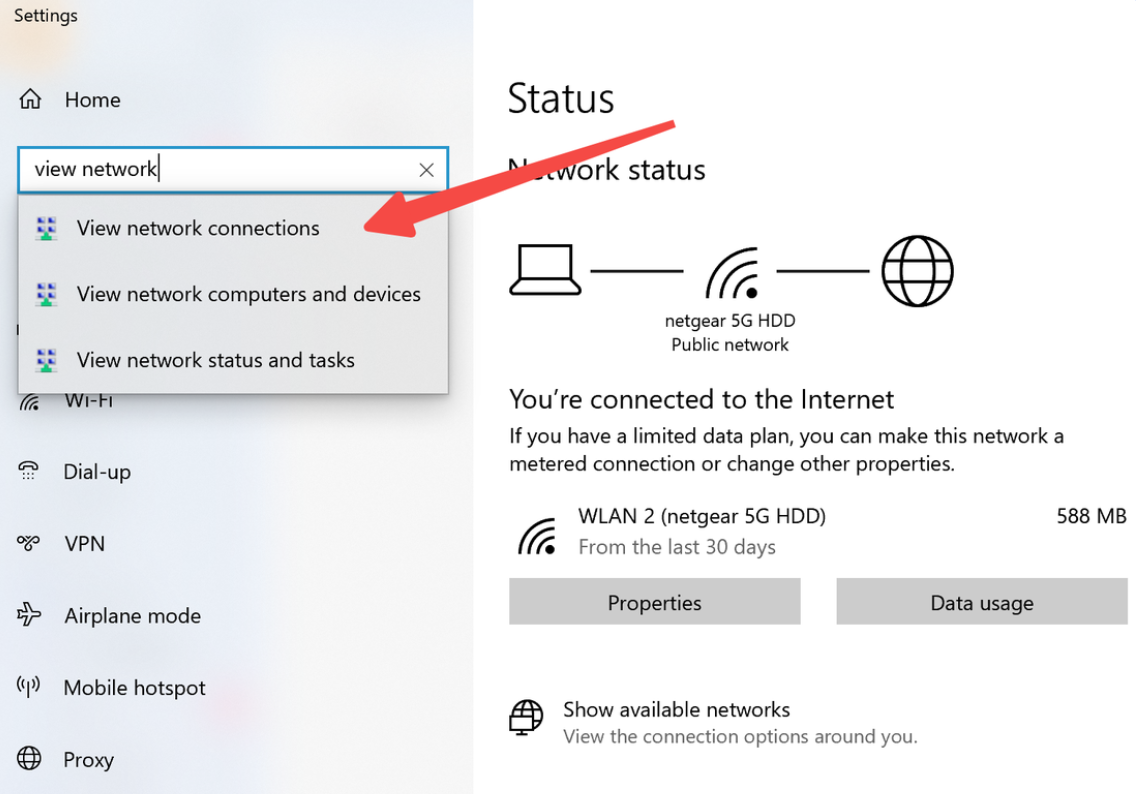Click the Airplane mode icon
Viewport: 1136px width, 794px height.
click(29, 614)
